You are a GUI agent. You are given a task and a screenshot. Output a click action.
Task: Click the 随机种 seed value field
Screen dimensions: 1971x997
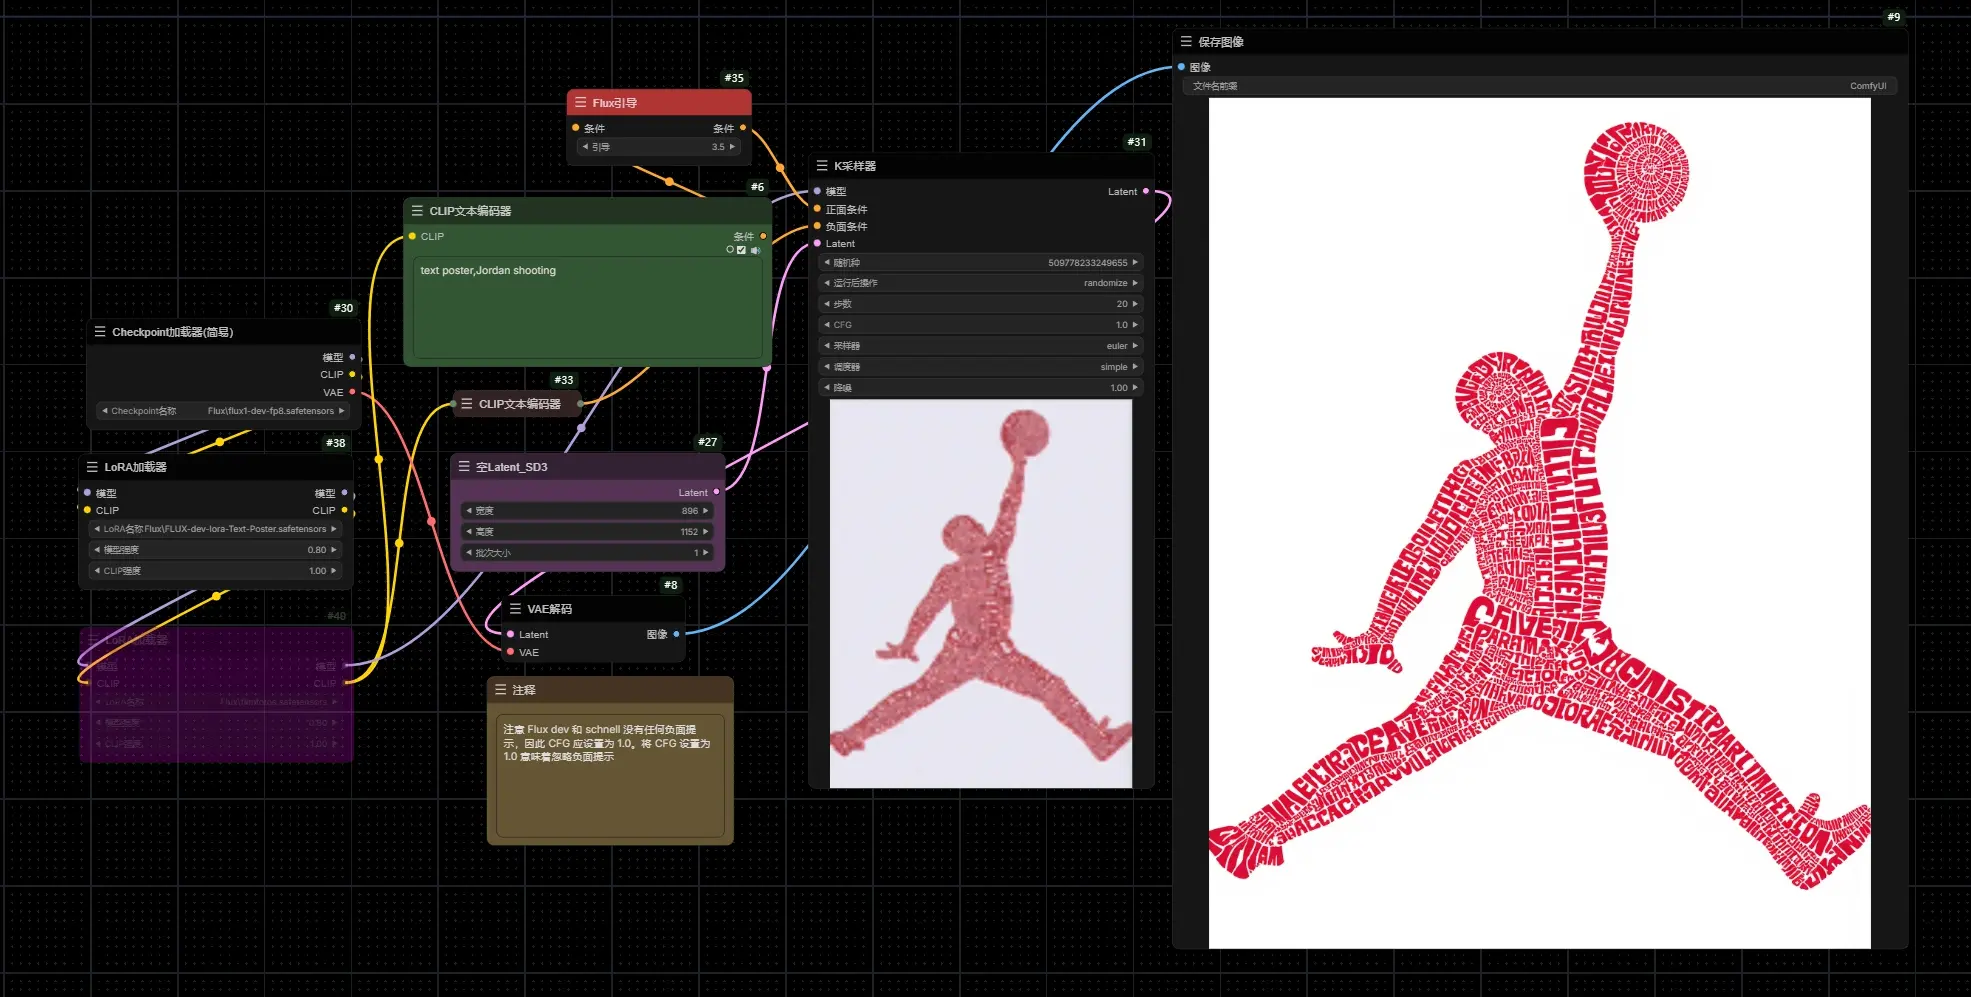click(x=981, y=263)
